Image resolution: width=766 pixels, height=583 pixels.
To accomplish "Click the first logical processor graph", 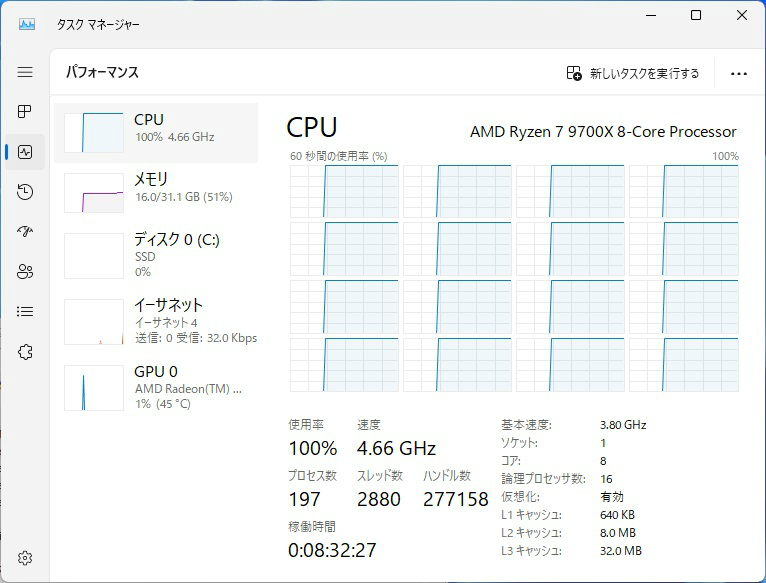I will click(x=344, y=191).
